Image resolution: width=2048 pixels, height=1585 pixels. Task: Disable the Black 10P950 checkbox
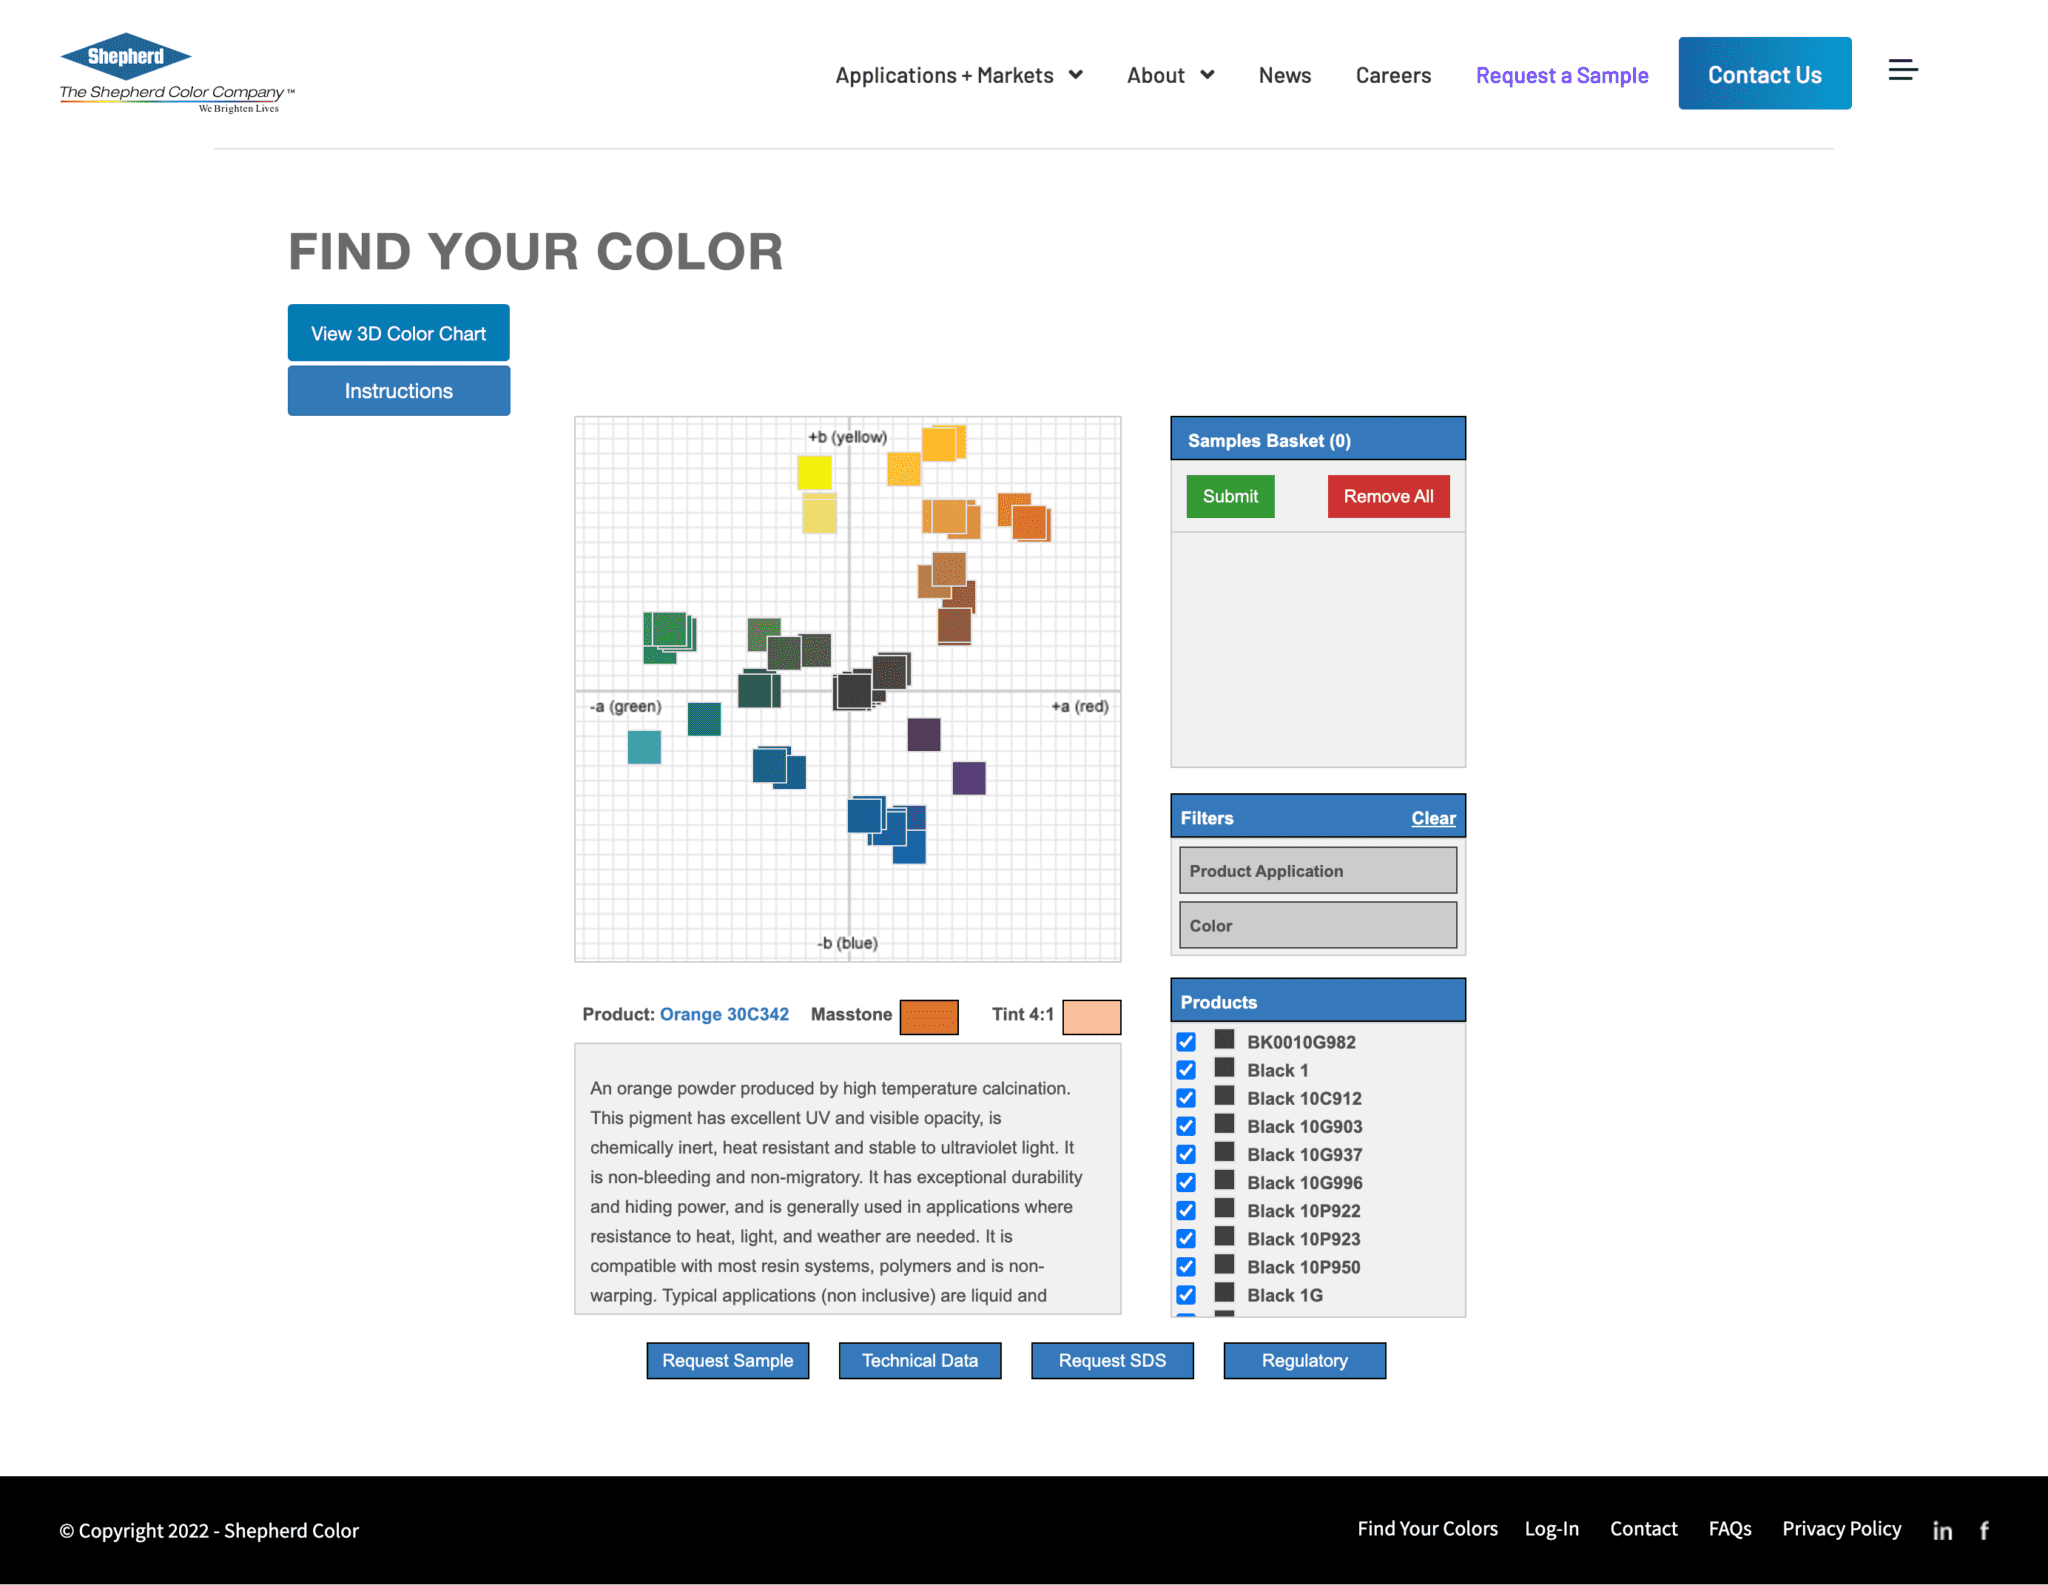pos(1186,1266)
